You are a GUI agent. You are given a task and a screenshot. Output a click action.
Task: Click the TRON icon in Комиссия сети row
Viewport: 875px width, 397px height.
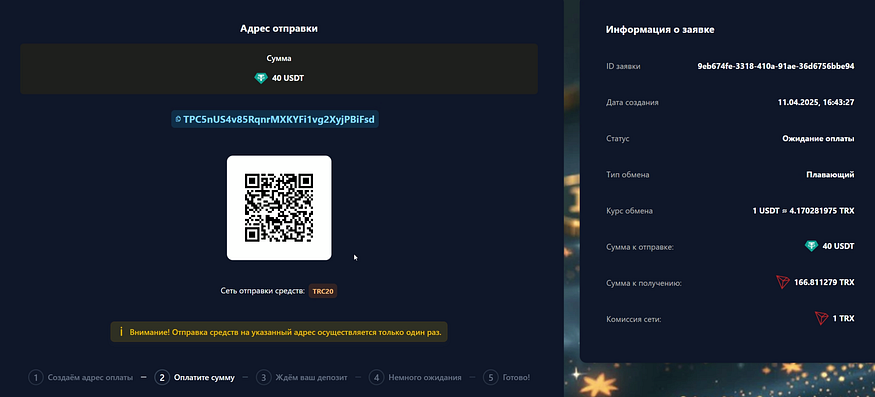(x=821, y=318)
